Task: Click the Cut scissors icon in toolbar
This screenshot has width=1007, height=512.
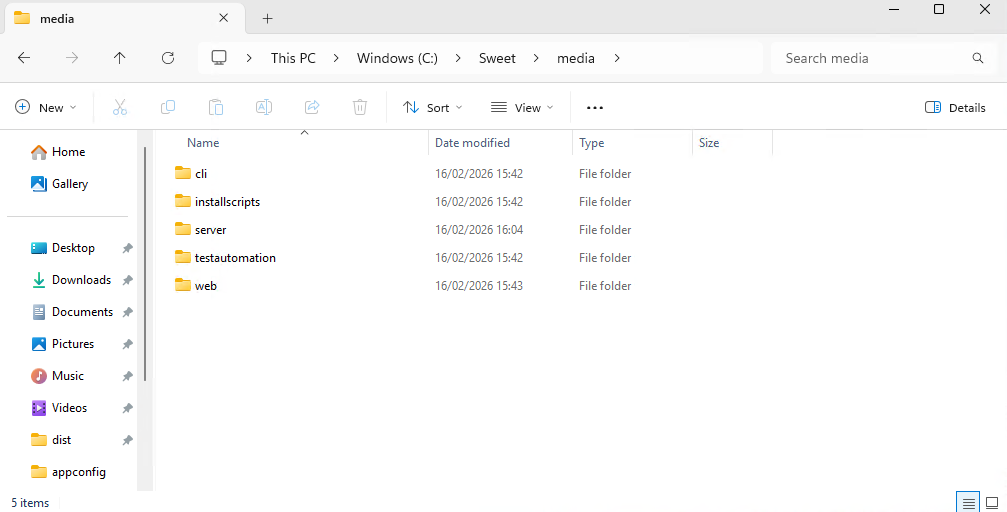Action: 120,107
